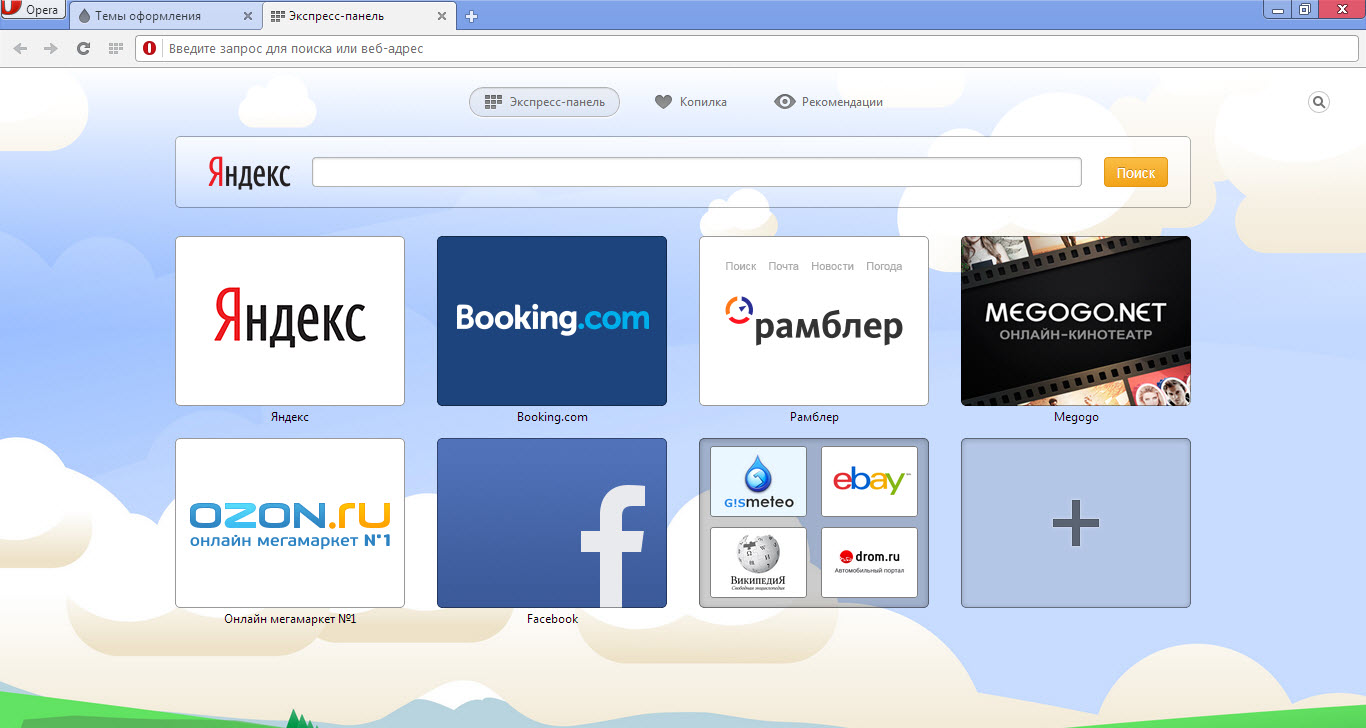Go back with the back arrow
This screenshot has width=1366, height=728.
[x=20, y=48]
